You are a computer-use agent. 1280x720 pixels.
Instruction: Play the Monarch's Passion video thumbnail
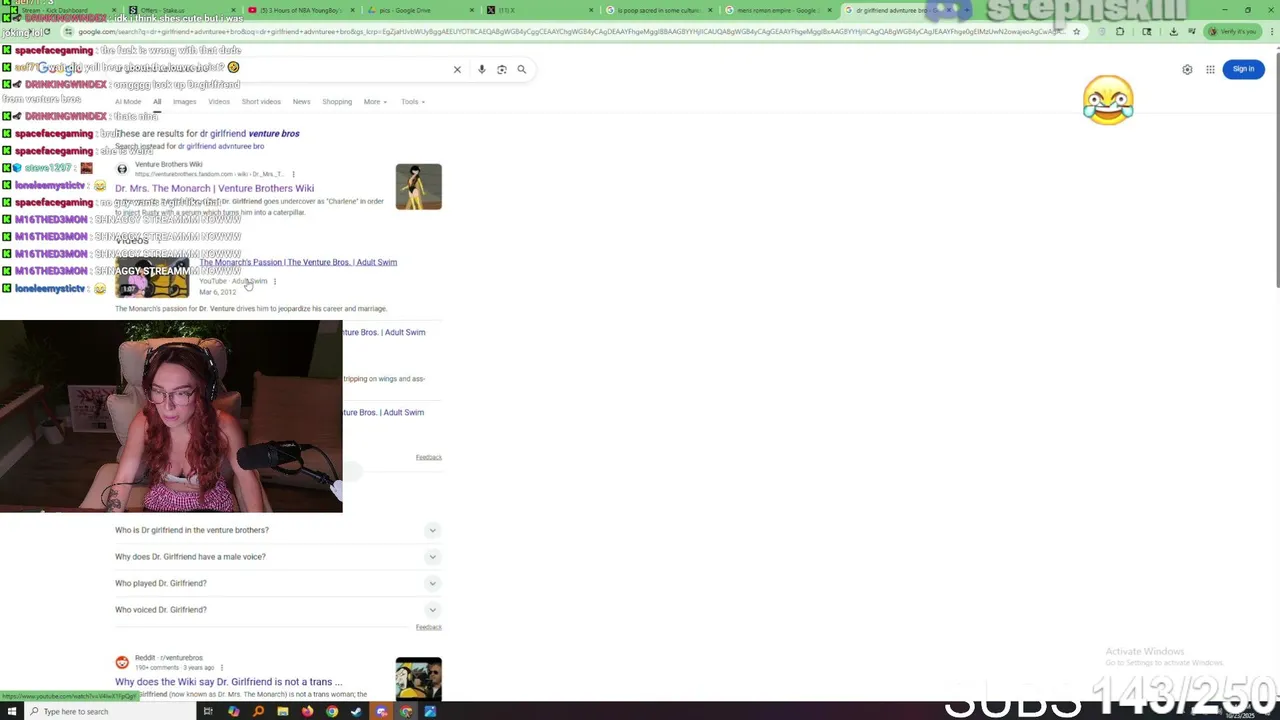click(x=152, y=277)
